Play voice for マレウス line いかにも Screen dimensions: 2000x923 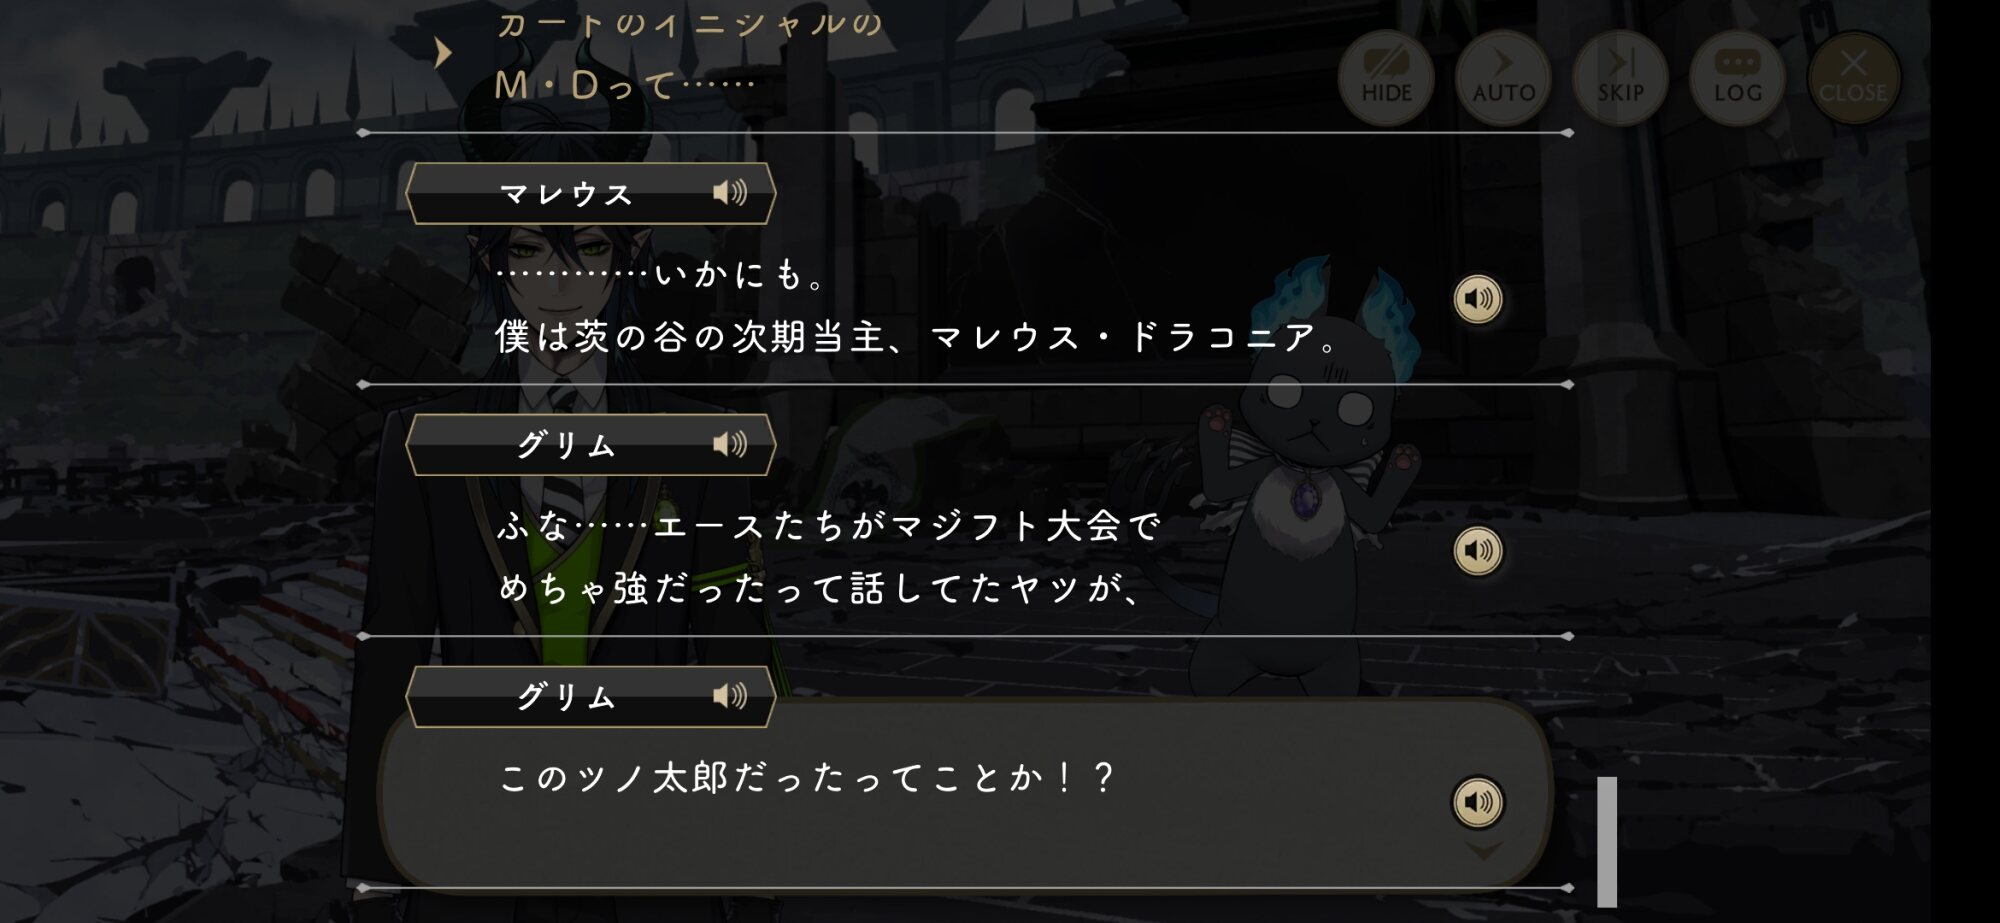pos(1478,299)
